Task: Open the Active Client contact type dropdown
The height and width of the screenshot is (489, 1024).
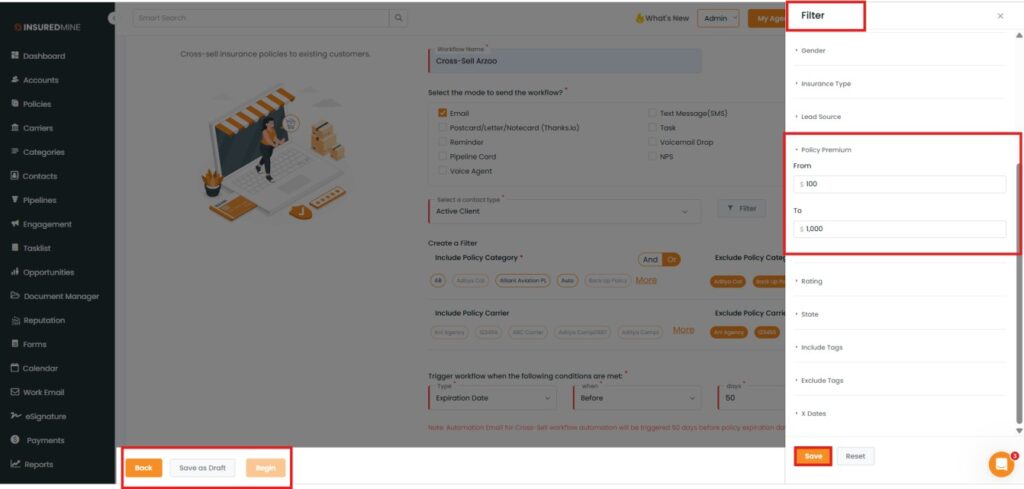Action: click(564, 211)
